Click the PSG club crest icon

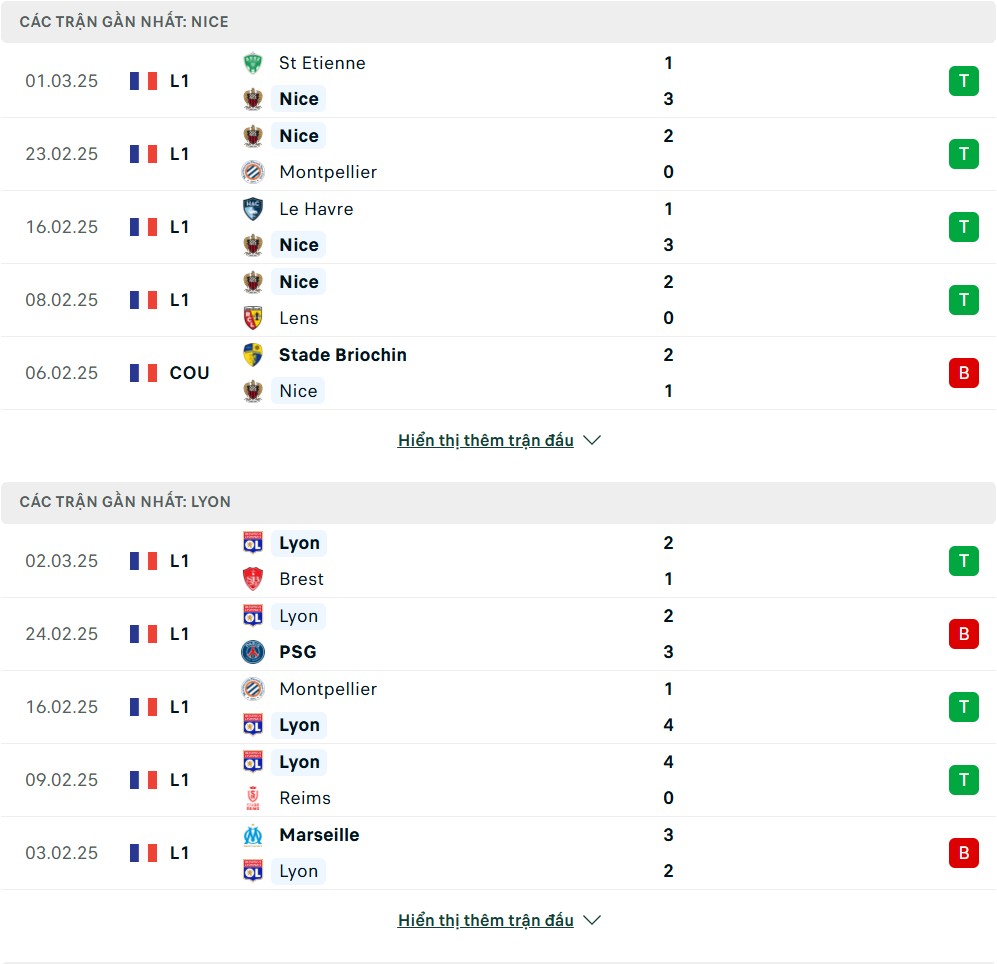click(253, 652)
